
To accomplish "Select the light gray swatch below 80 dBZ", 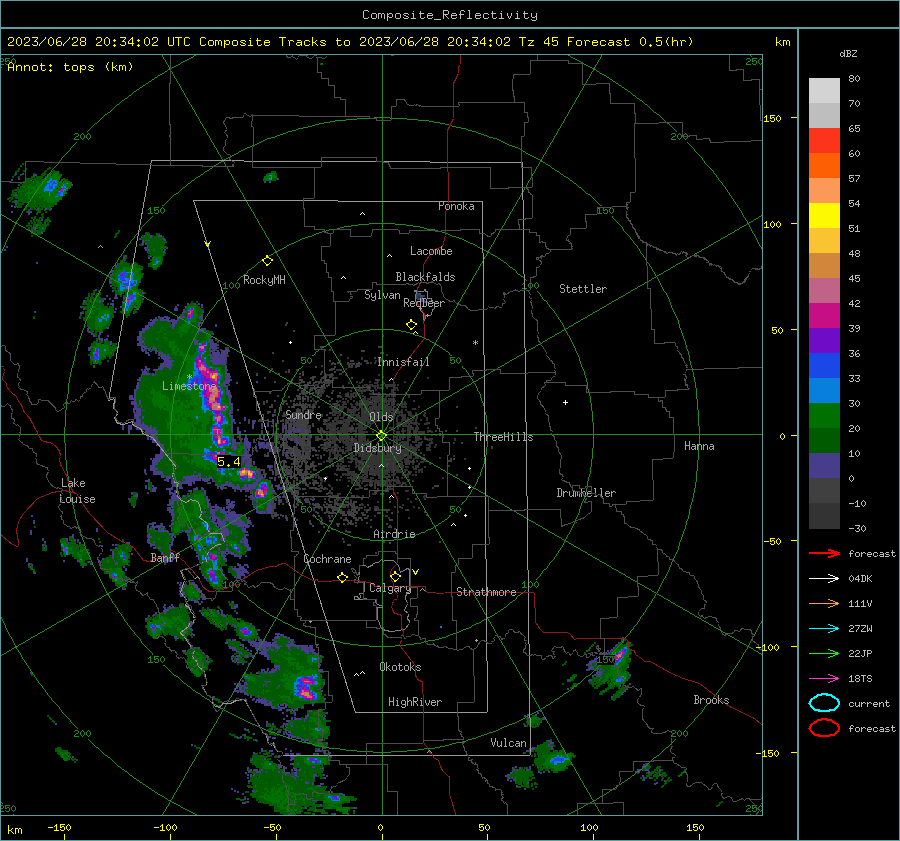I will click(x=824, y=91).
